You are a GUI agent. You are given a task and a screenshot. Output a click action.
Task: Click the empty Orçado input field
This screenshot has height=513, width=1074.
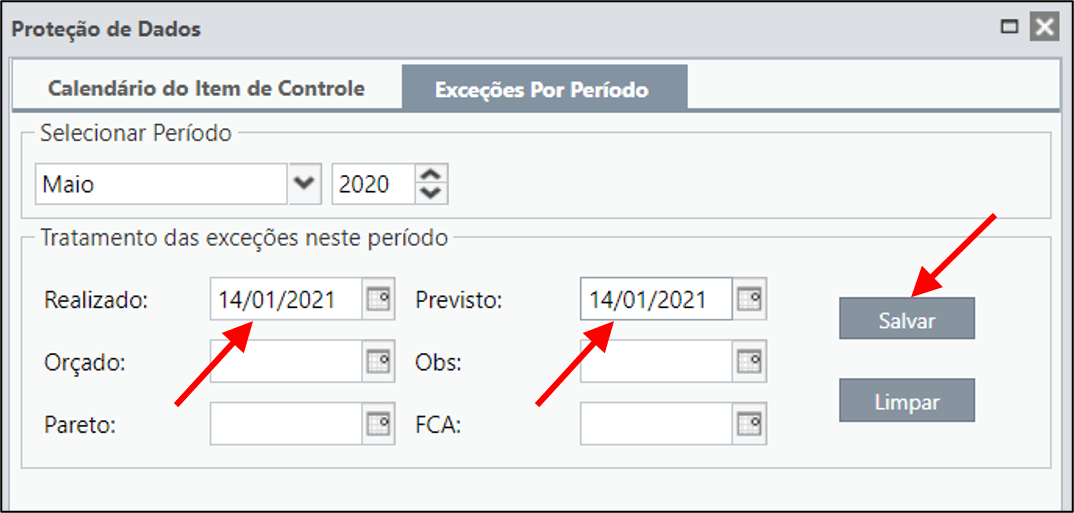[x=286, y=361]
